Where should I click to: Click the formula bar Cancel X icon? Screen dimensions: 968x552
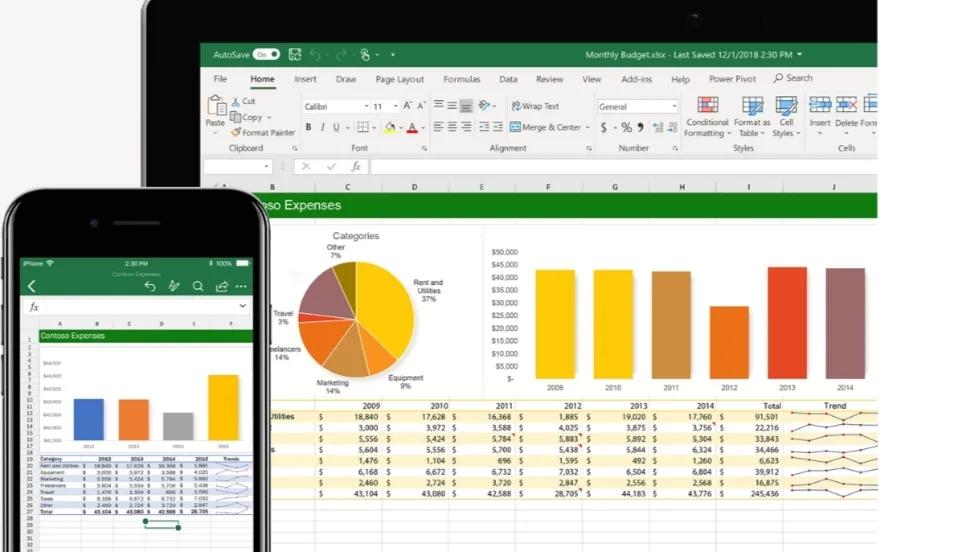306,166
